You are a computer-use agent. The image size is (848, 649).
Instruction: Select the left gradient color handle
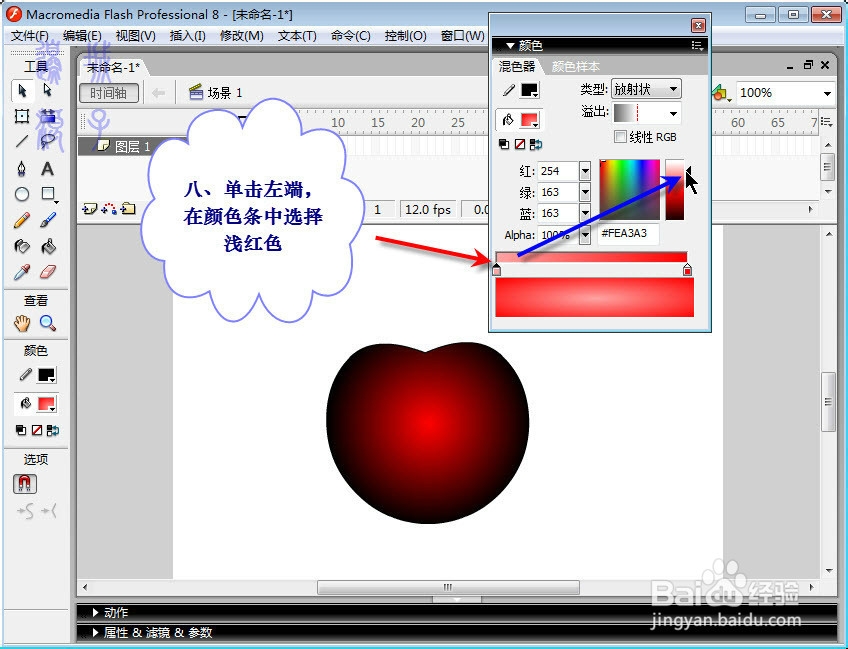(x=496, y=268)
